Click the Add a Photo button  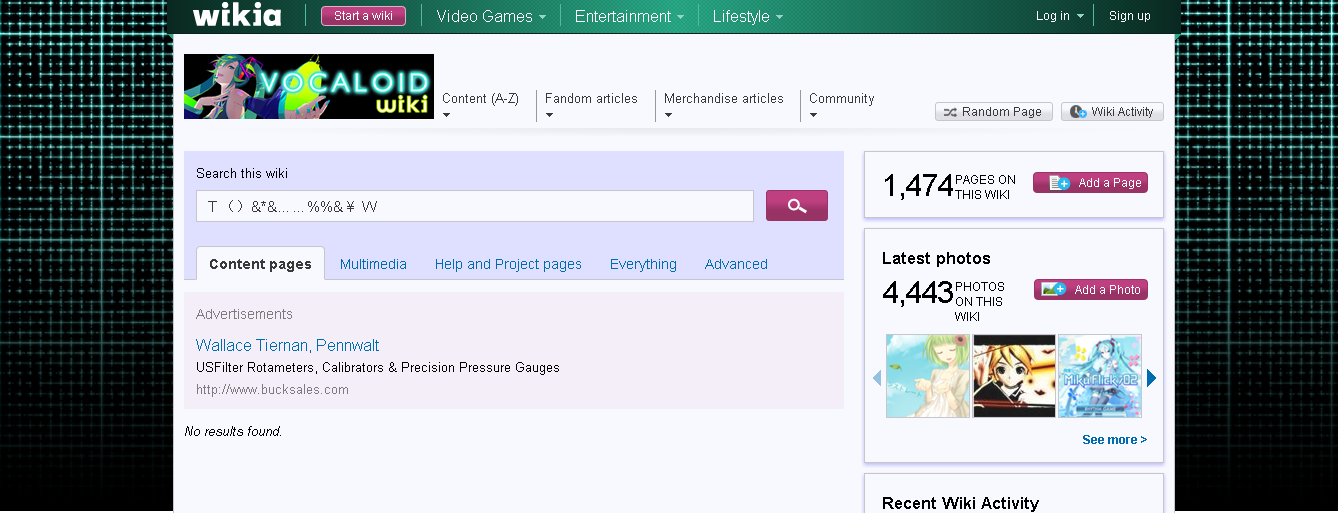pyautogui.click(x=1091, y=290)
